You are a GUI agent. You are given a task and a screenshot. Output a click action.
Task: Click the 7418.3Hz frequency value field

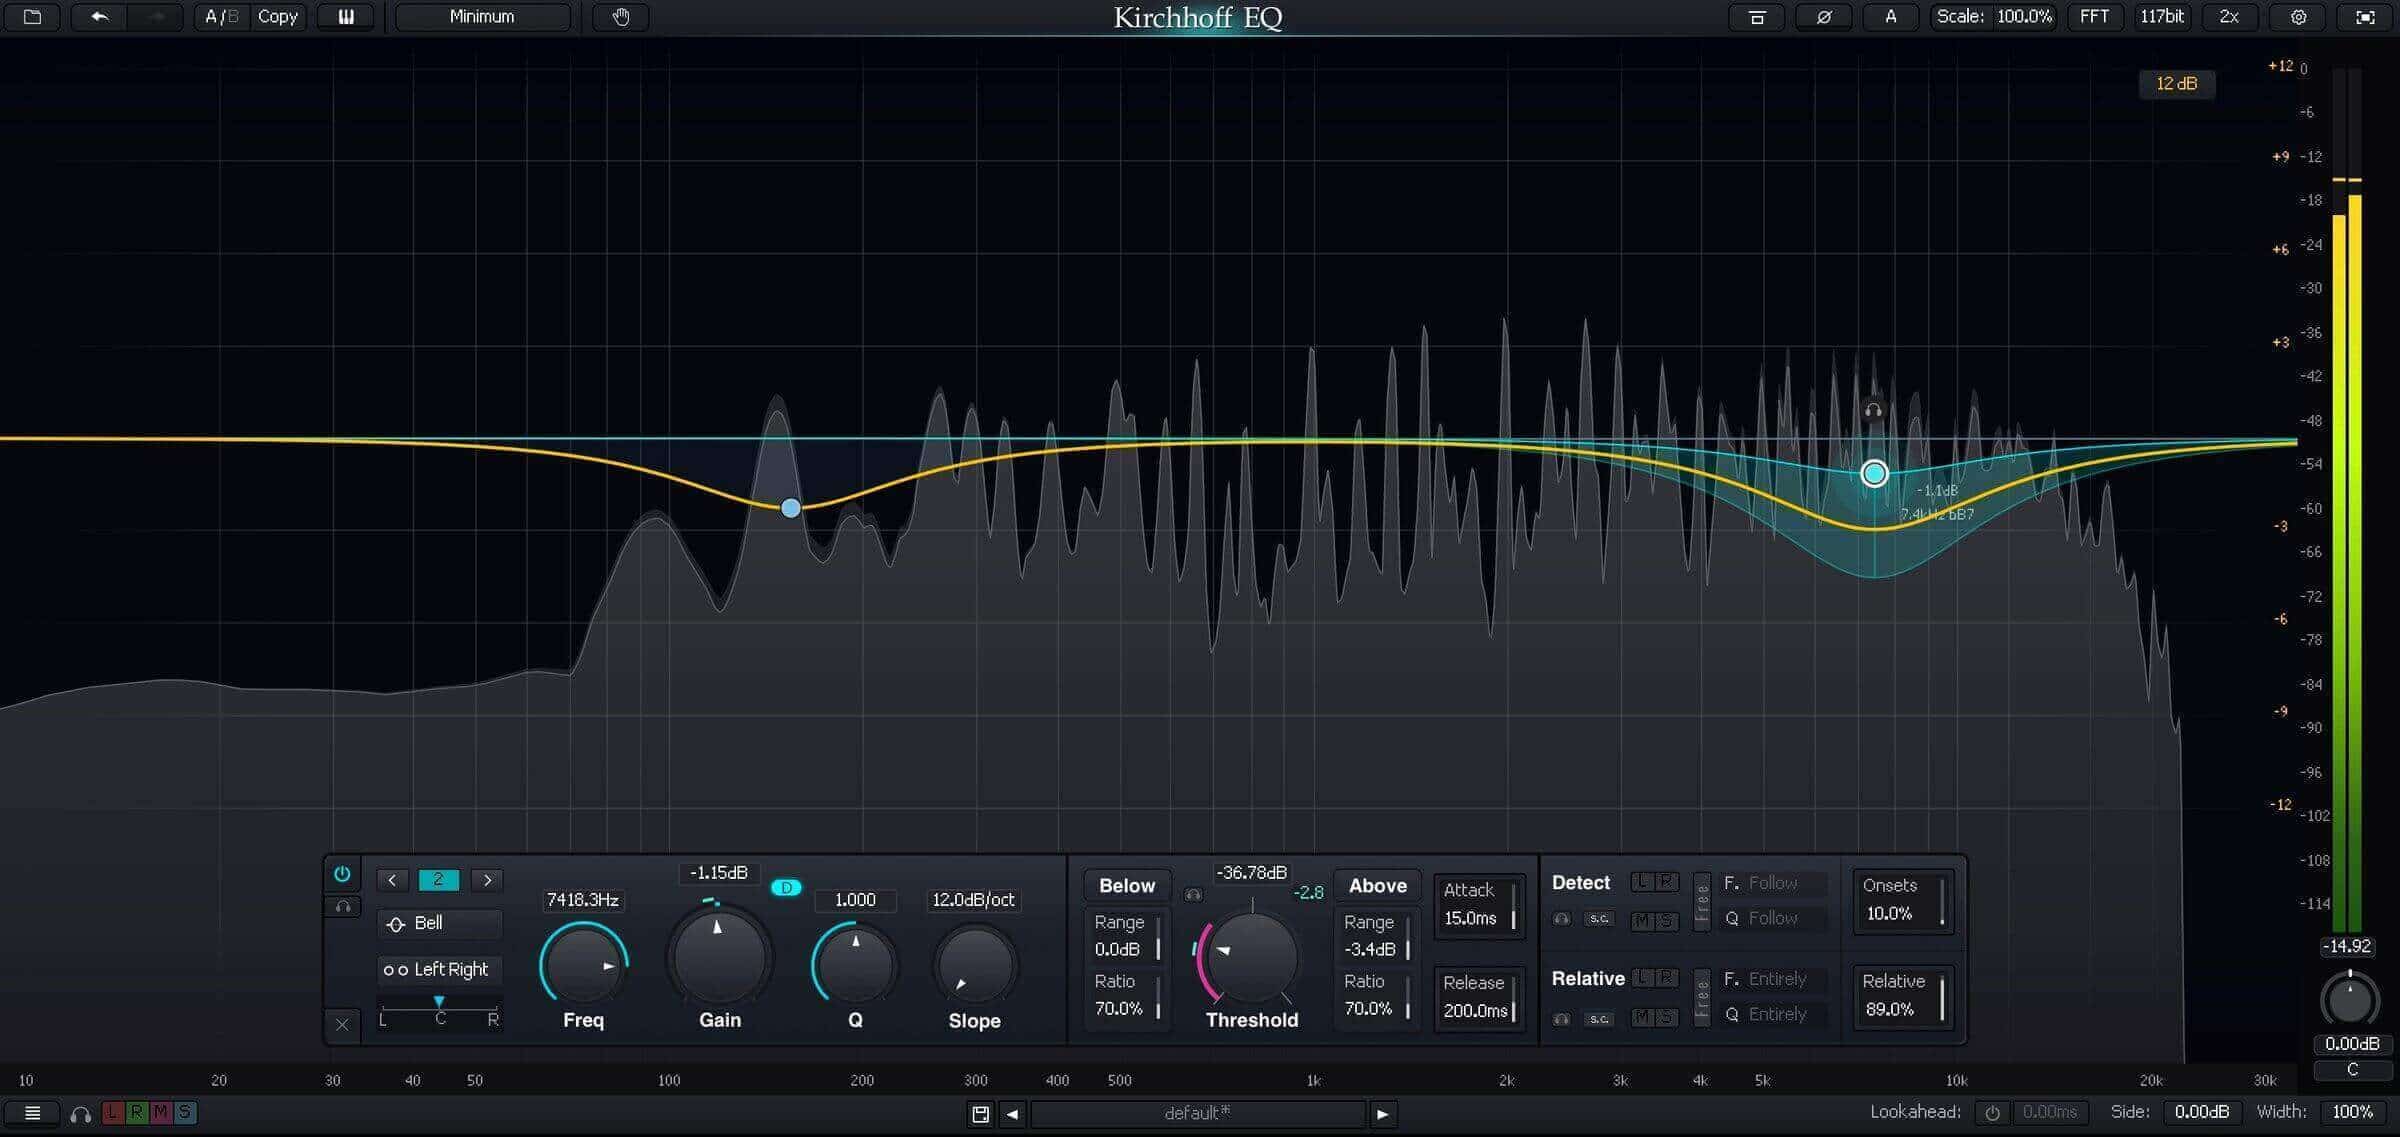click(583, 900)
